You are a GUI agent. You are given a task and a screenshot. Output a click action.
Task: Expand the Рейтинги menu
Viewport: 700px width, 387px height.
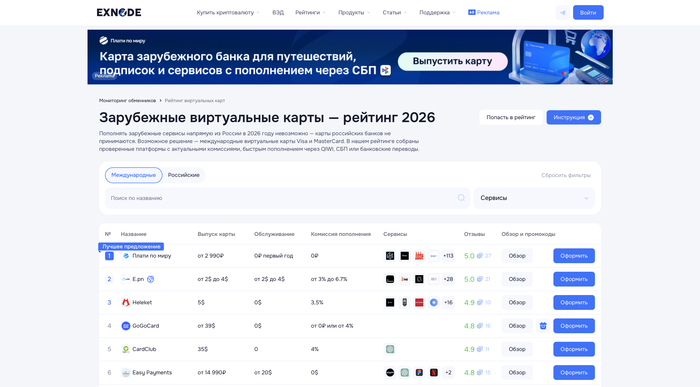pyautogui.click(x=310, y=12)
